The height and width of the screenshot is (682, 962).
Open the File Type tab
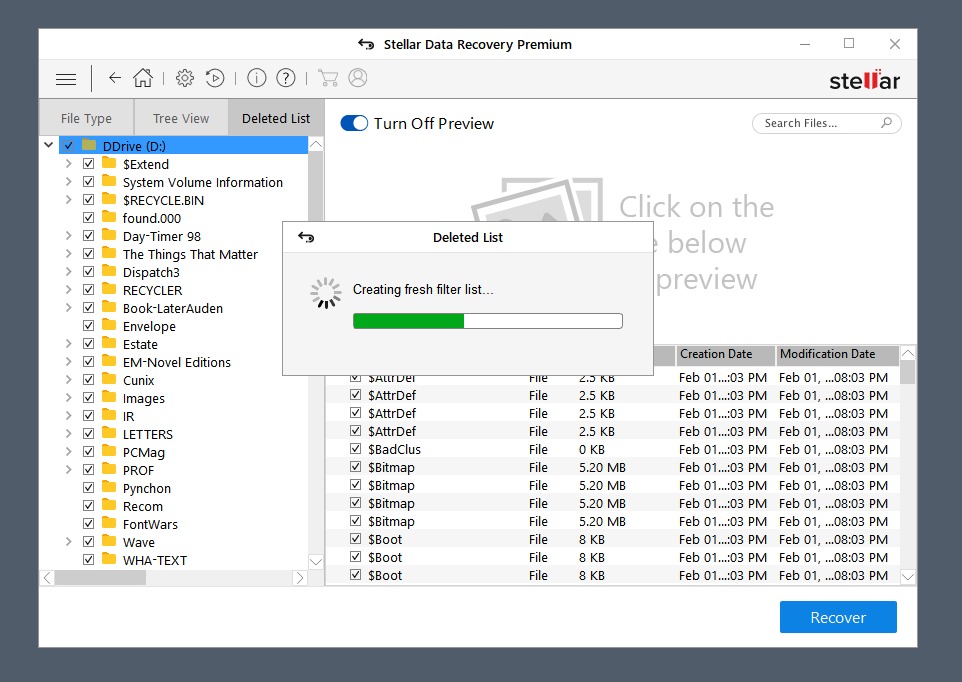(86, 117)
